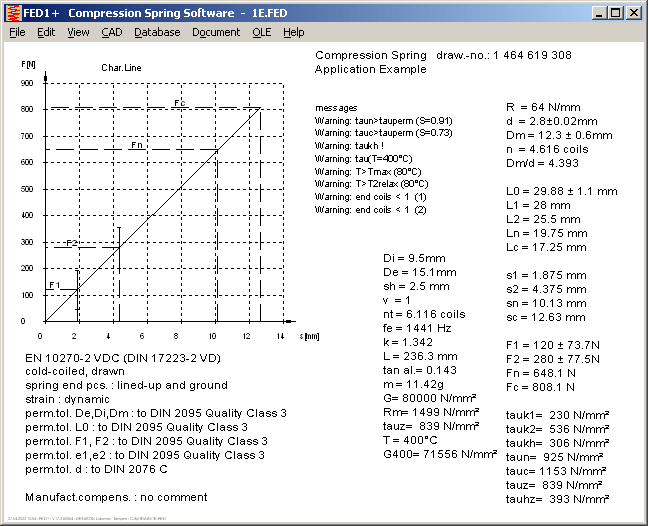The width and height of the screenshot is (648, 526).
Task: Open the CAD menu
Action: (x=112, y=32)
